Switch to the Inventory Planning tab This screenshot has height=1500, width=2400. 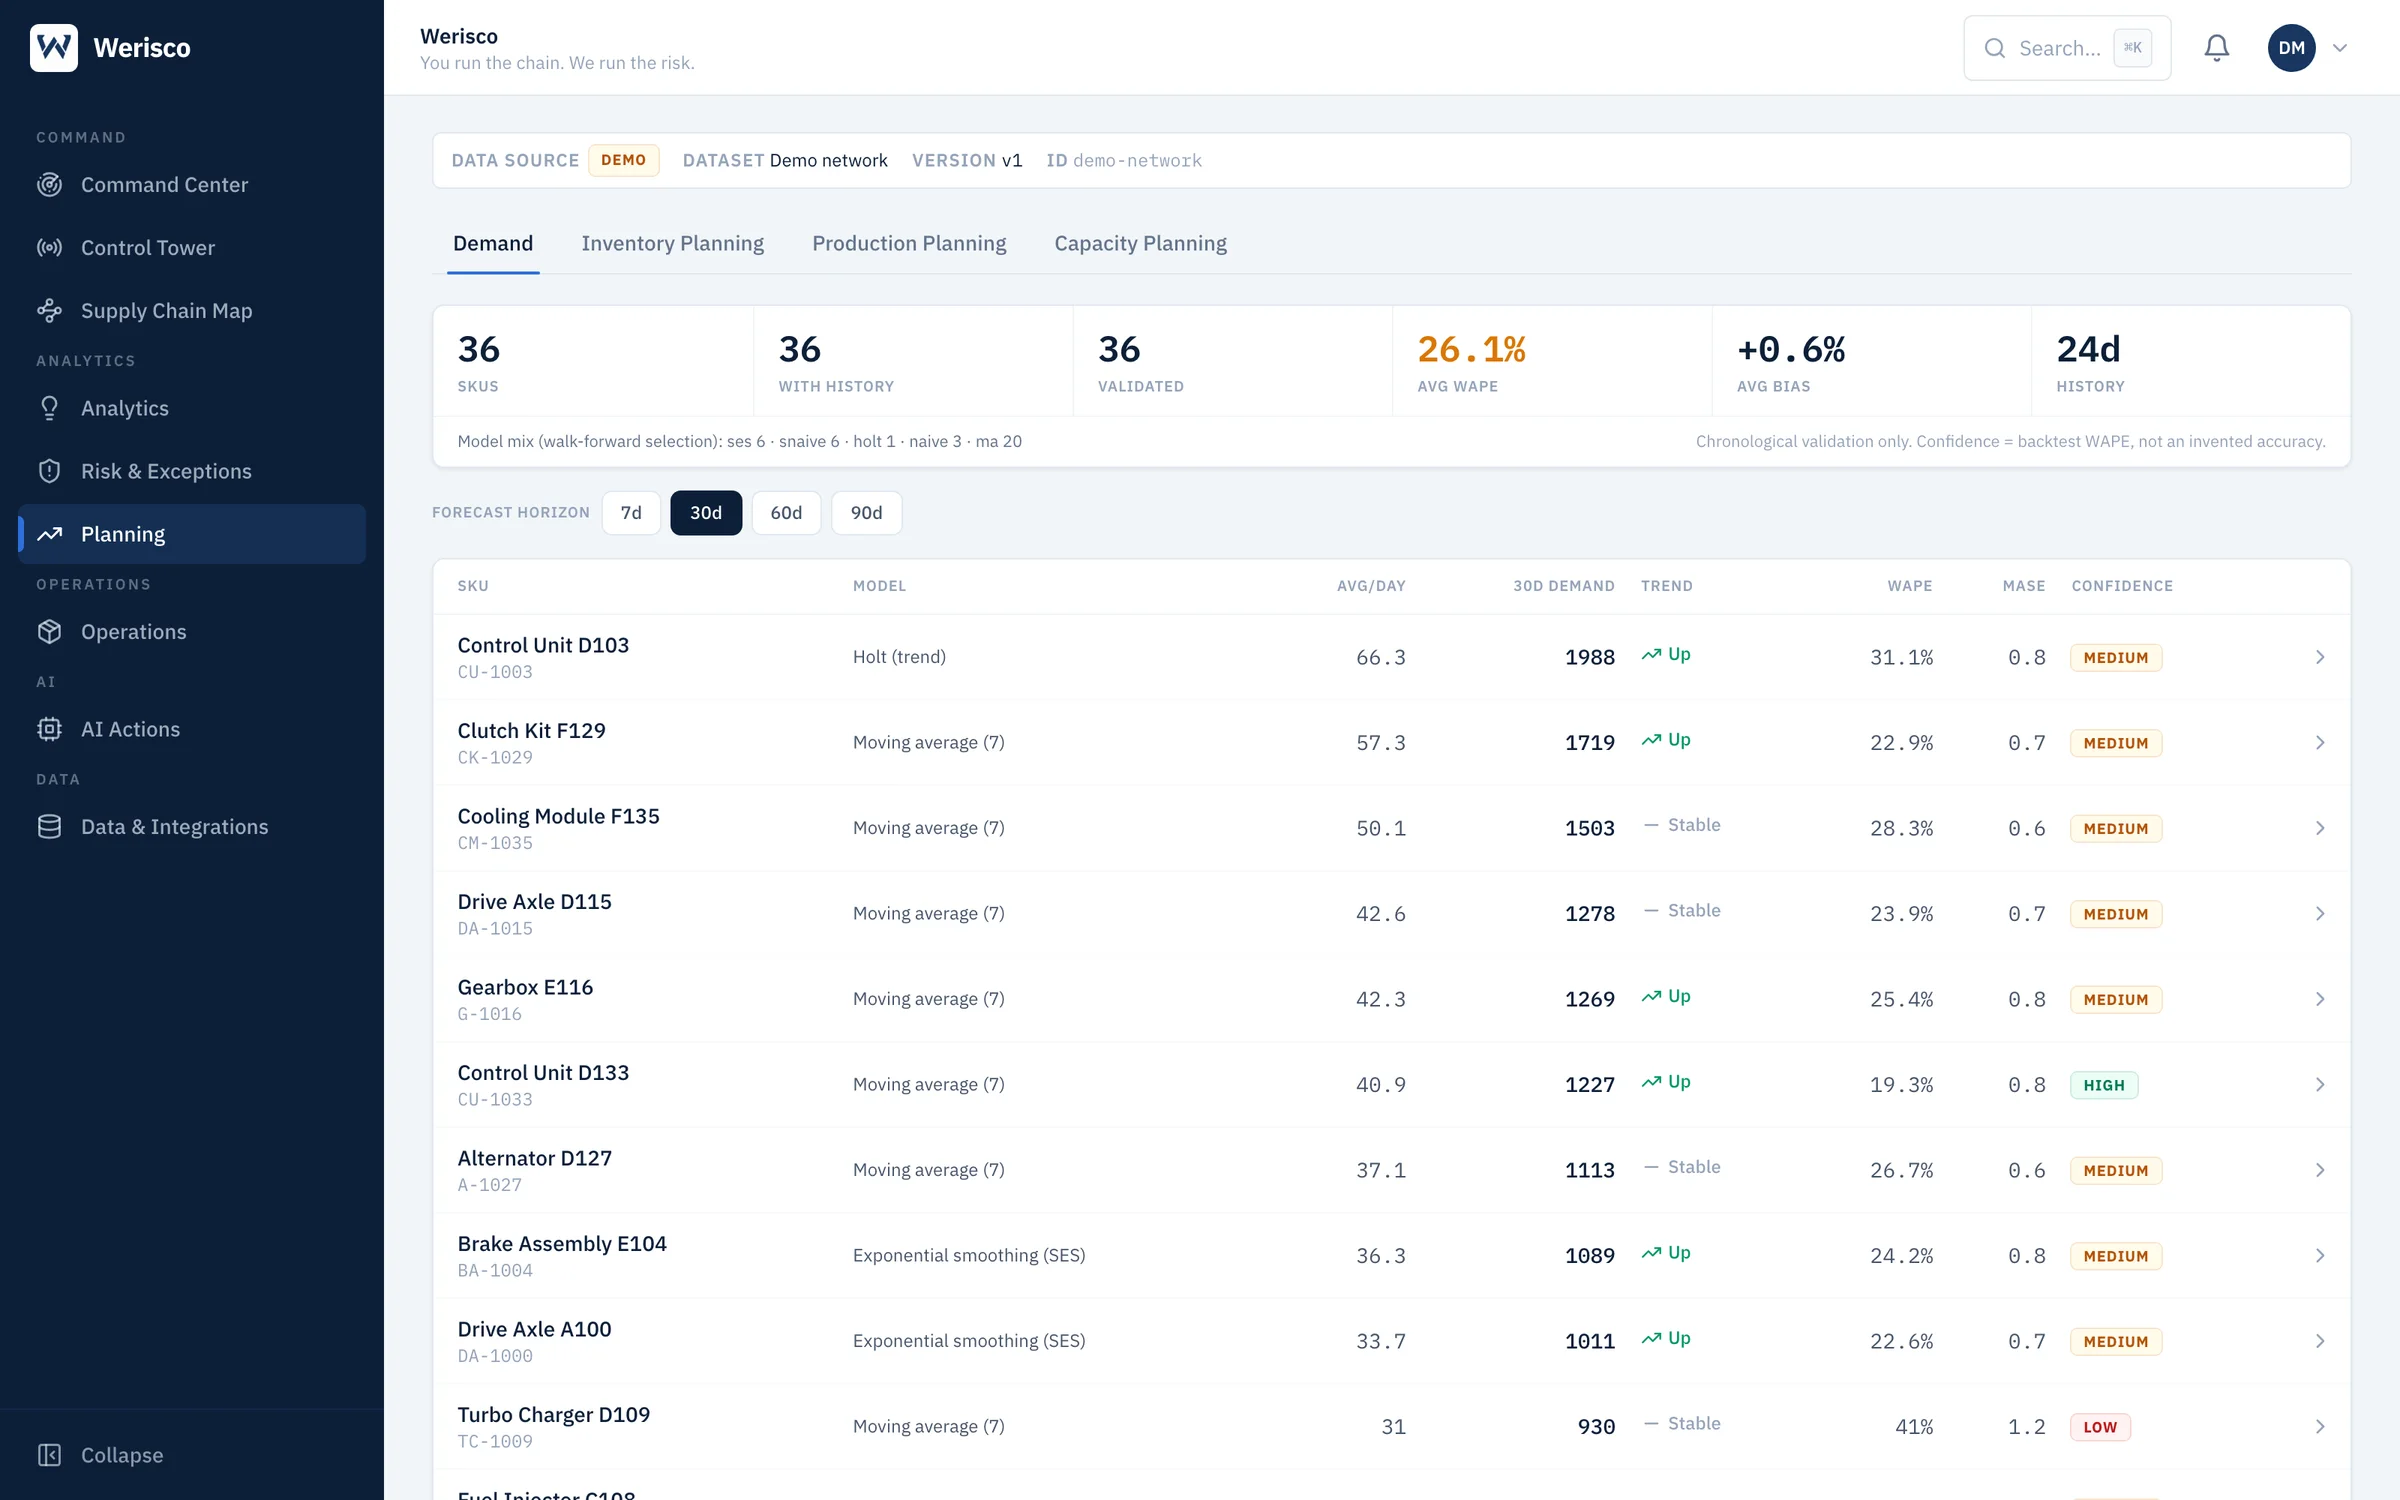point(672,243)
